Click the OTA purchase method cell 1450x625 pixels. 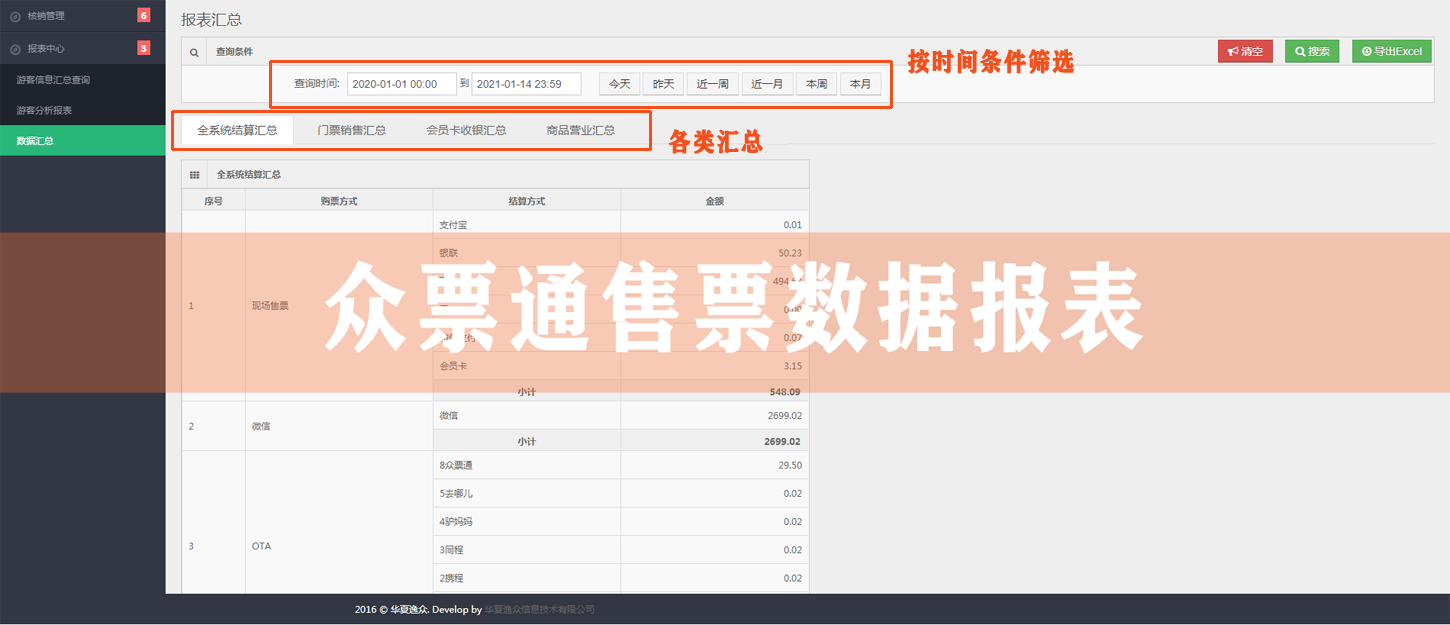point(339,546)
